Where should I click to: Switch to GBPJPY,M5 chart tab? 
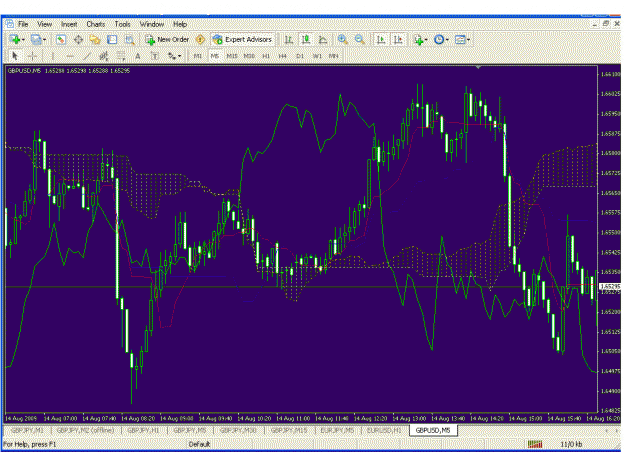coord(190,430)
